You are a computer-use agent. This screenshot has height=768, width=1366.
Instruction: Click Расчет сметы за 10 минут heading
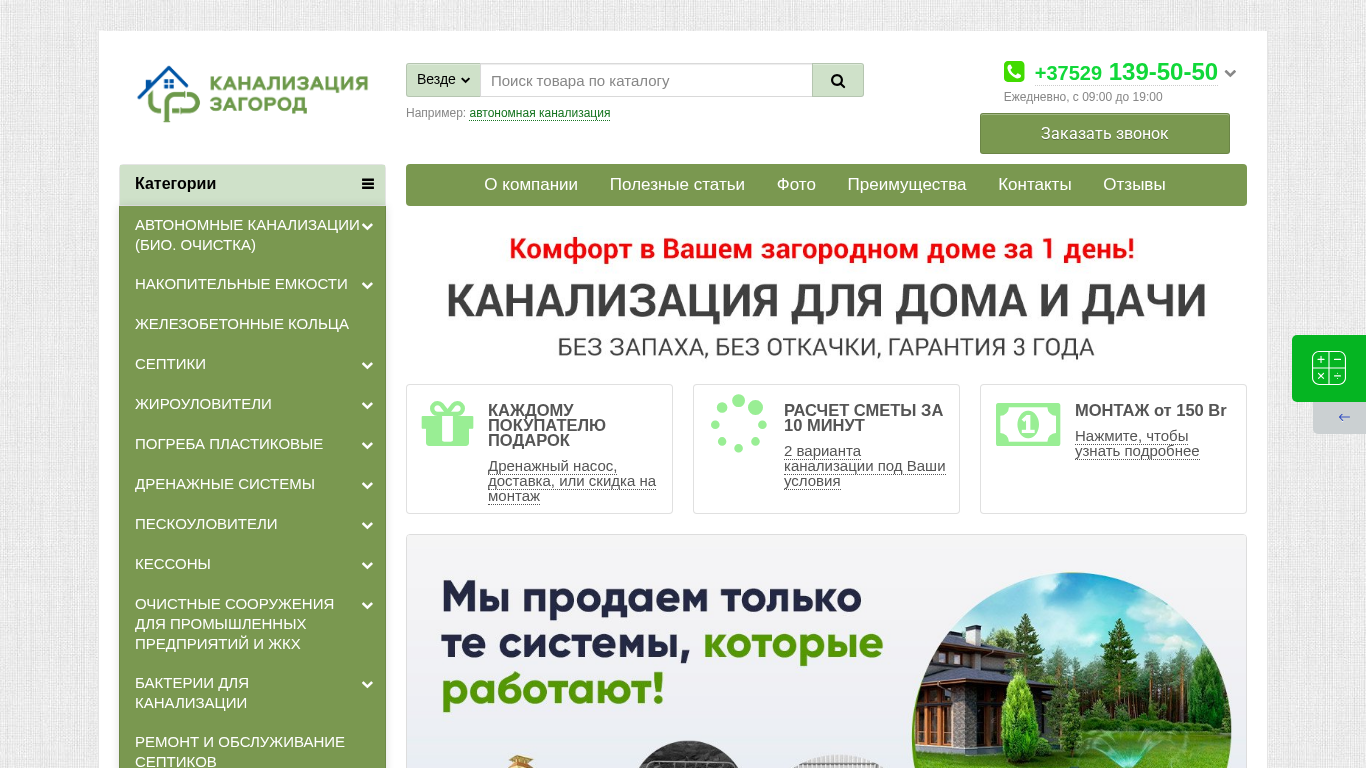coord(864,418)
